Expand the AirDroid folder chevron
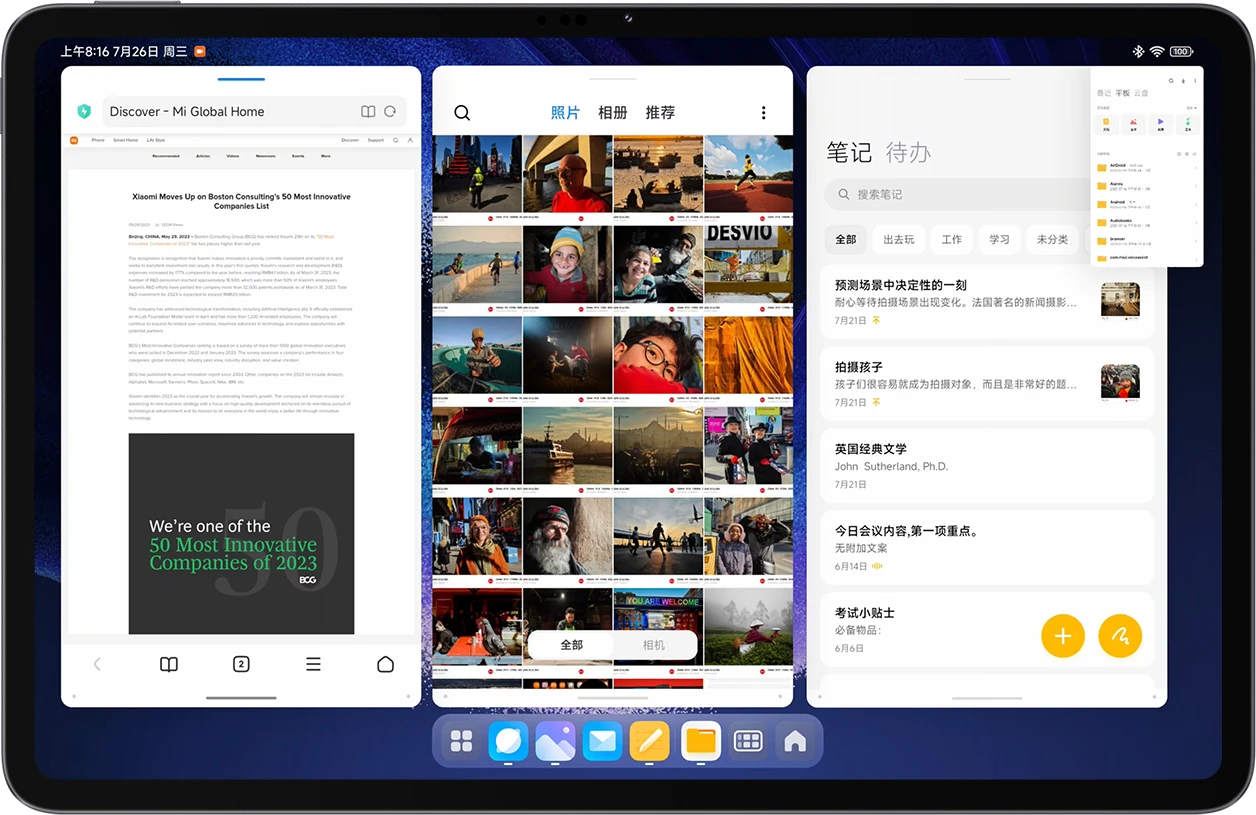 click(x=1196, y=167)
